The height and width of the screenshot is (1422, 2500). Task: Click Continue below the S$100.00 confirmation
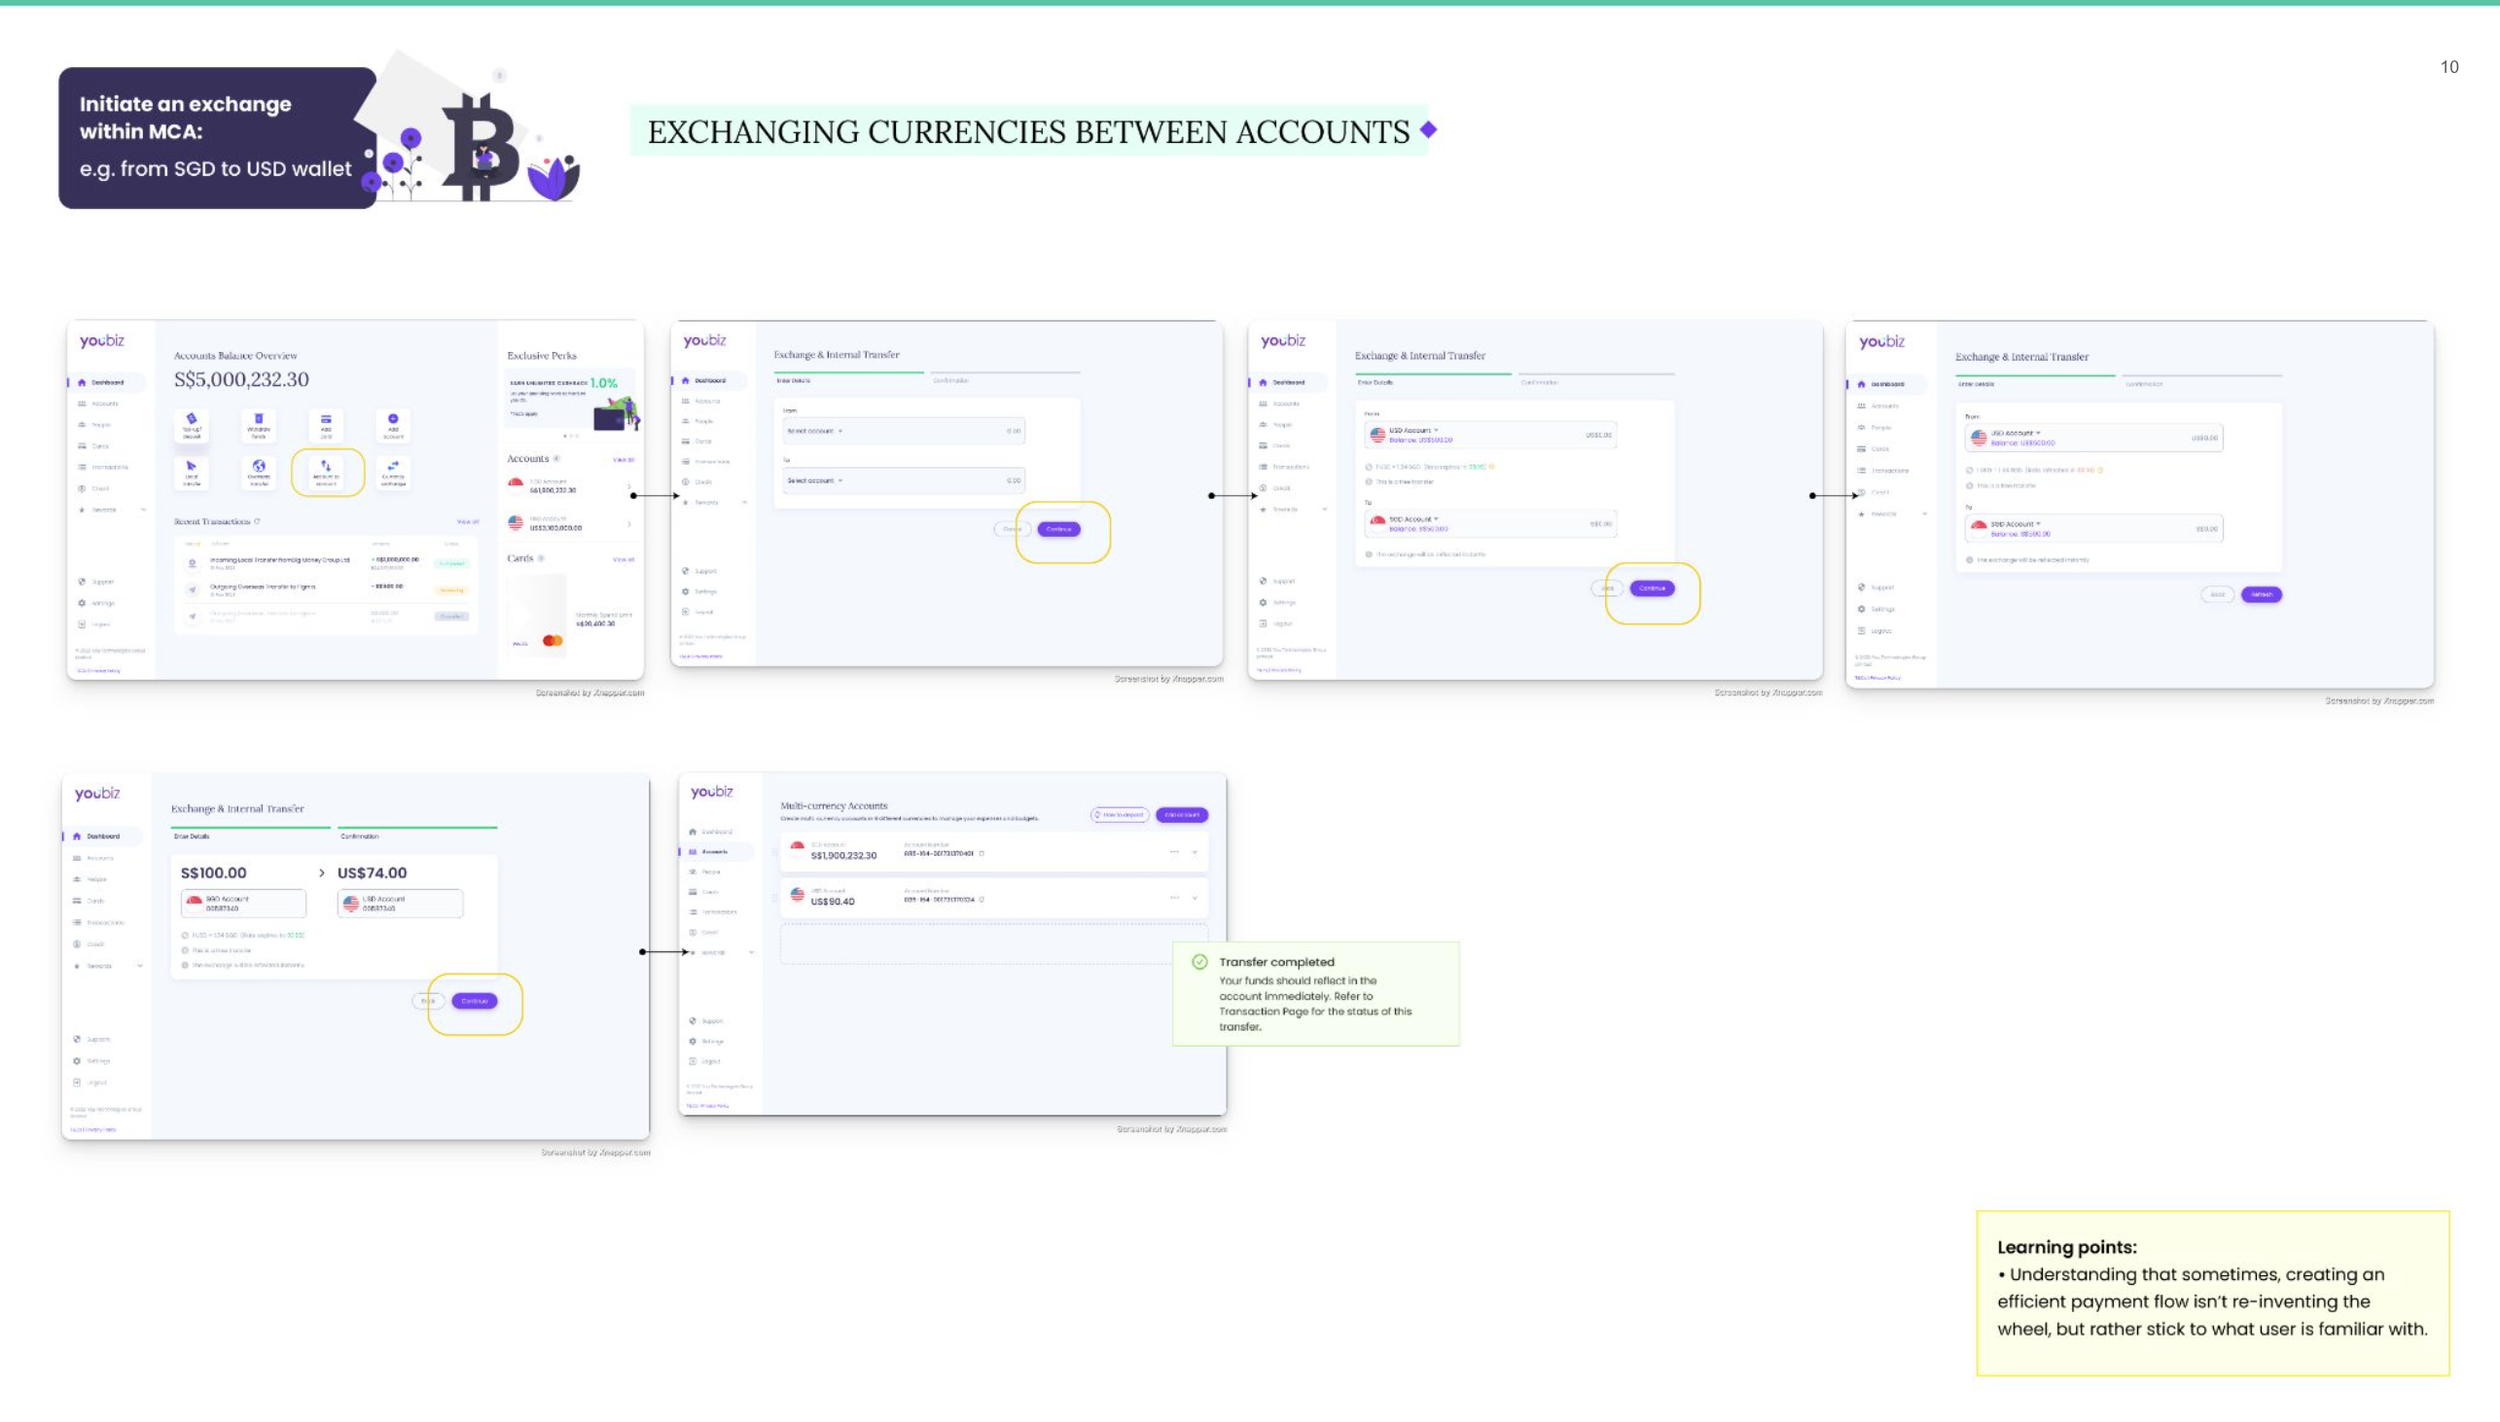[x=474, y=1001]
